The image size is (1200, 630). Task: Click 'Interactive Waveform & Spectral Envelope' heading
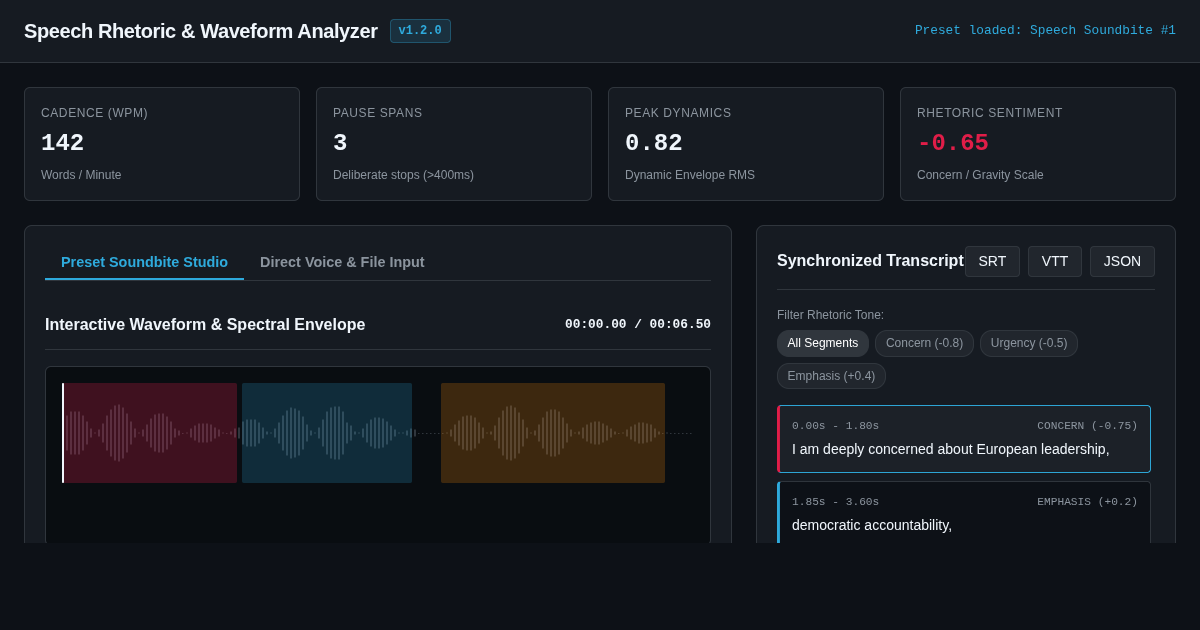205,324
